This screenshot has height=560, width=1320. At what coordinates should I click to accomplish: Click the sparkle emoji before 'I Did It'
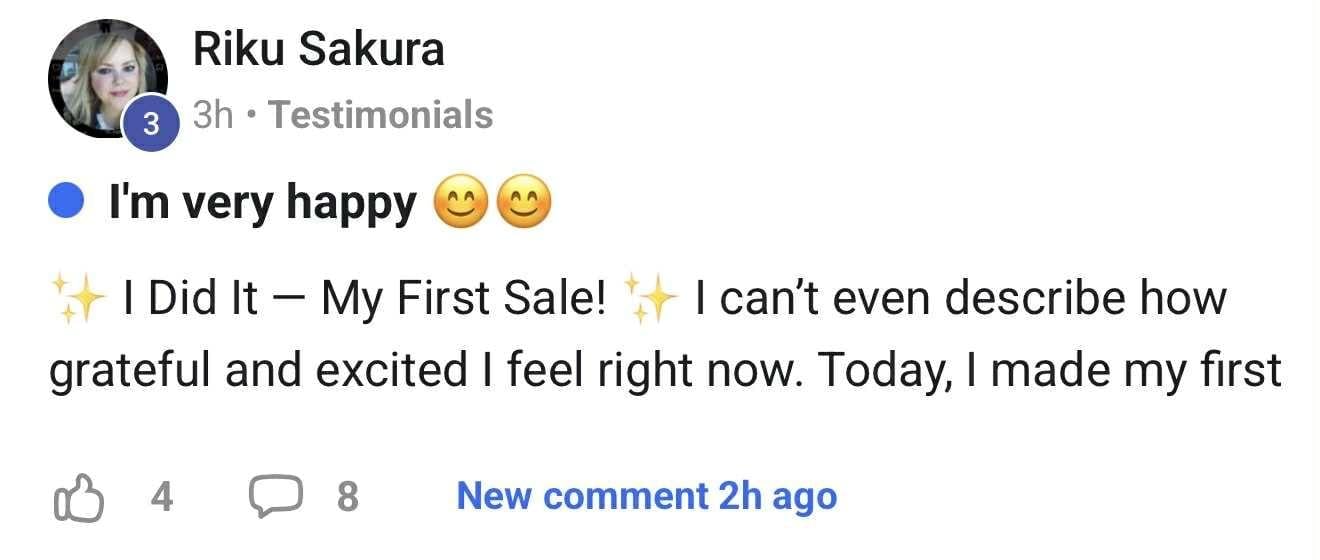coord(78,299)
